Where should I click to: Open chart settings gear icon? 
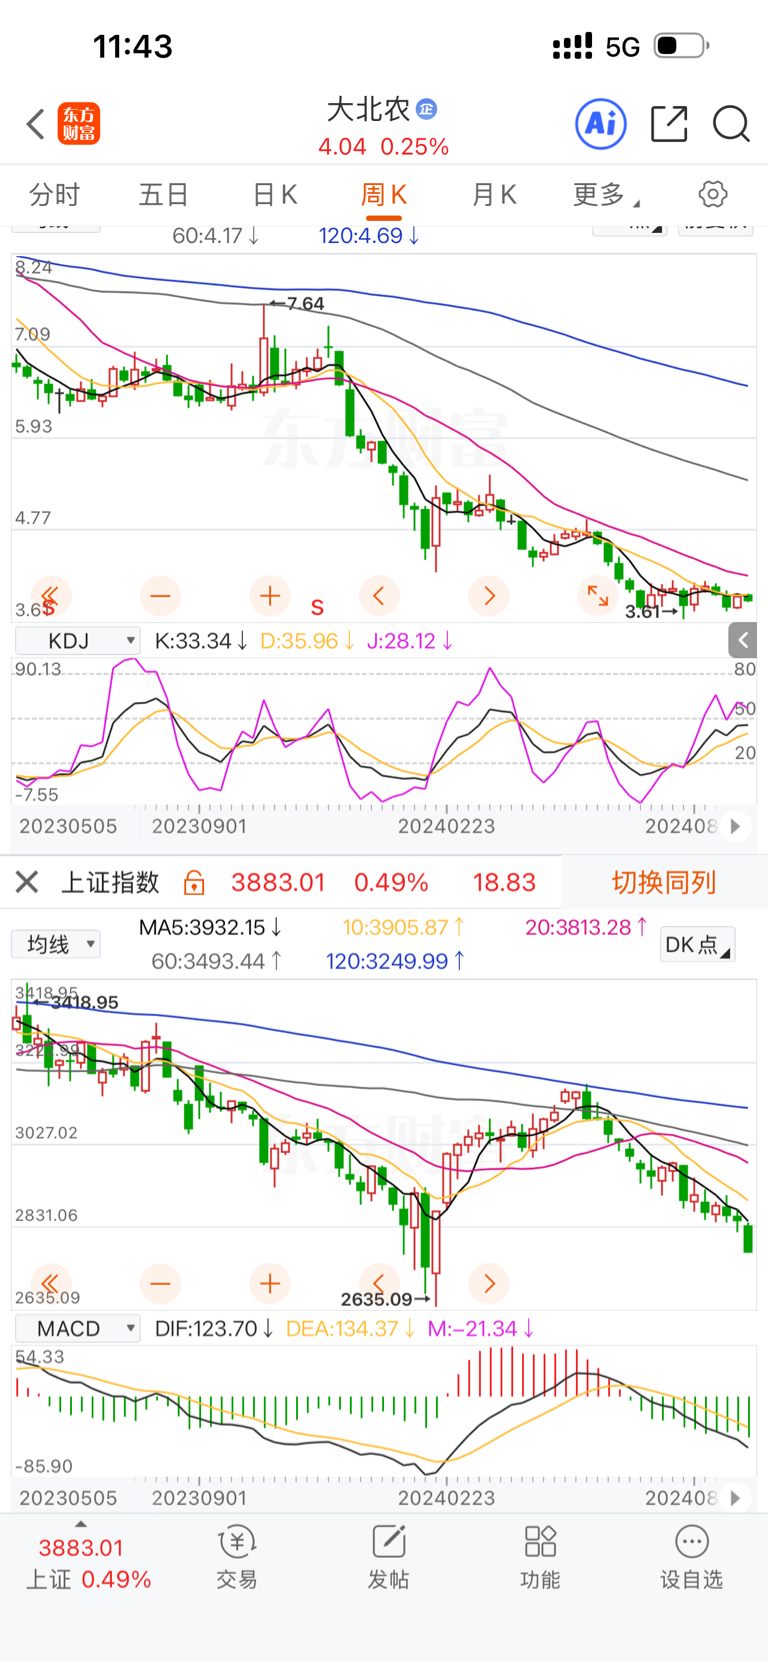(713, 194)
